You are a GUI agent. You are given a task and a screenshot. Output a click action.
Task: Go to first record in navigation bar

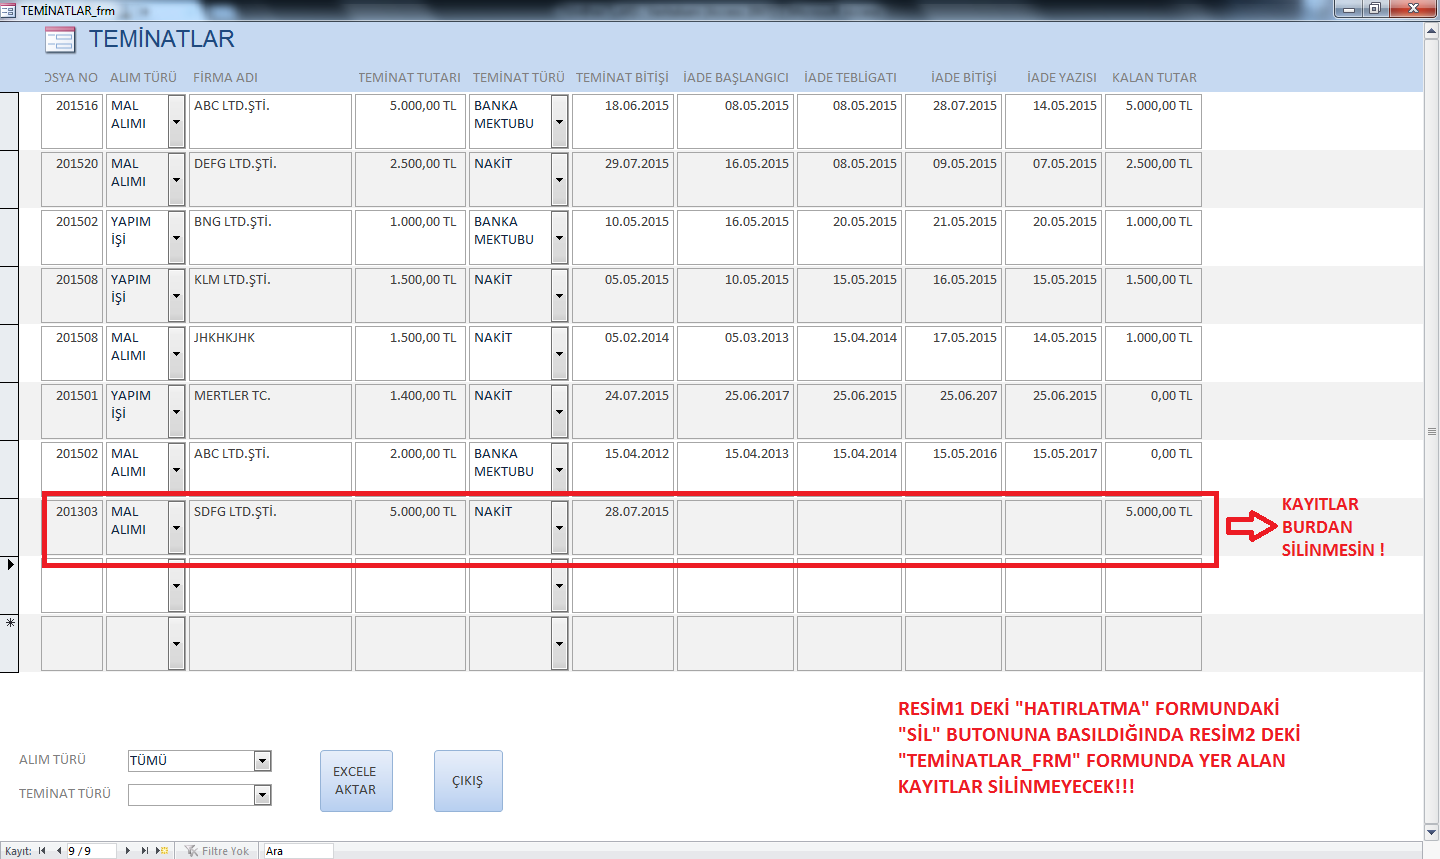click(x=42, y=851)
